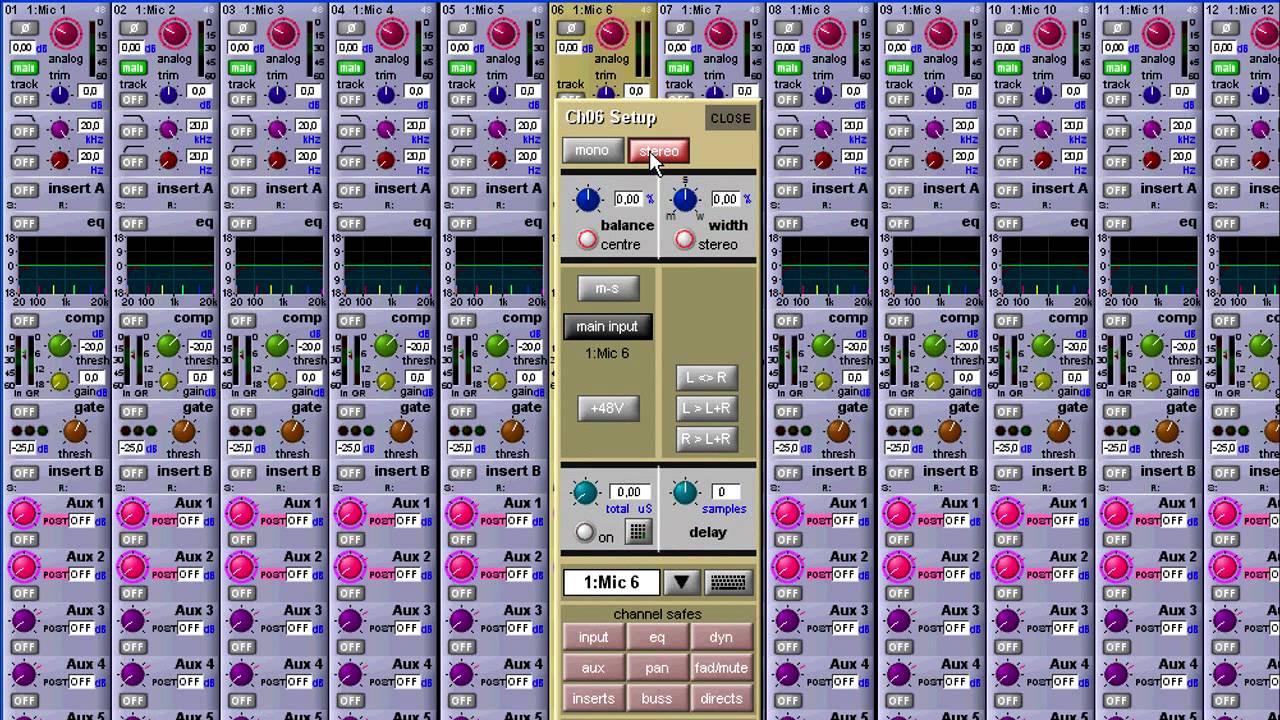Adjust the balance knob in Ch06 Setup

tap(587, 199)
